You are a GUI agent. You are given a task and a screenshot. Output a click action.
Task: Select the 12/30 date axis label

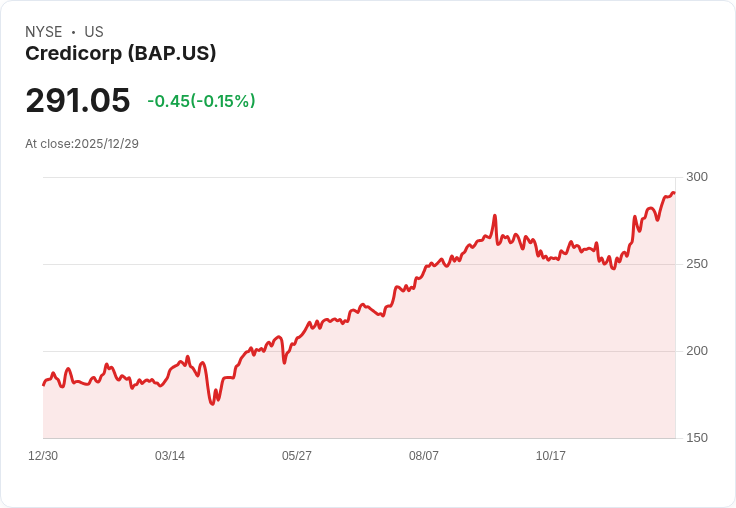pyautogui.click(x=43, y=456)
